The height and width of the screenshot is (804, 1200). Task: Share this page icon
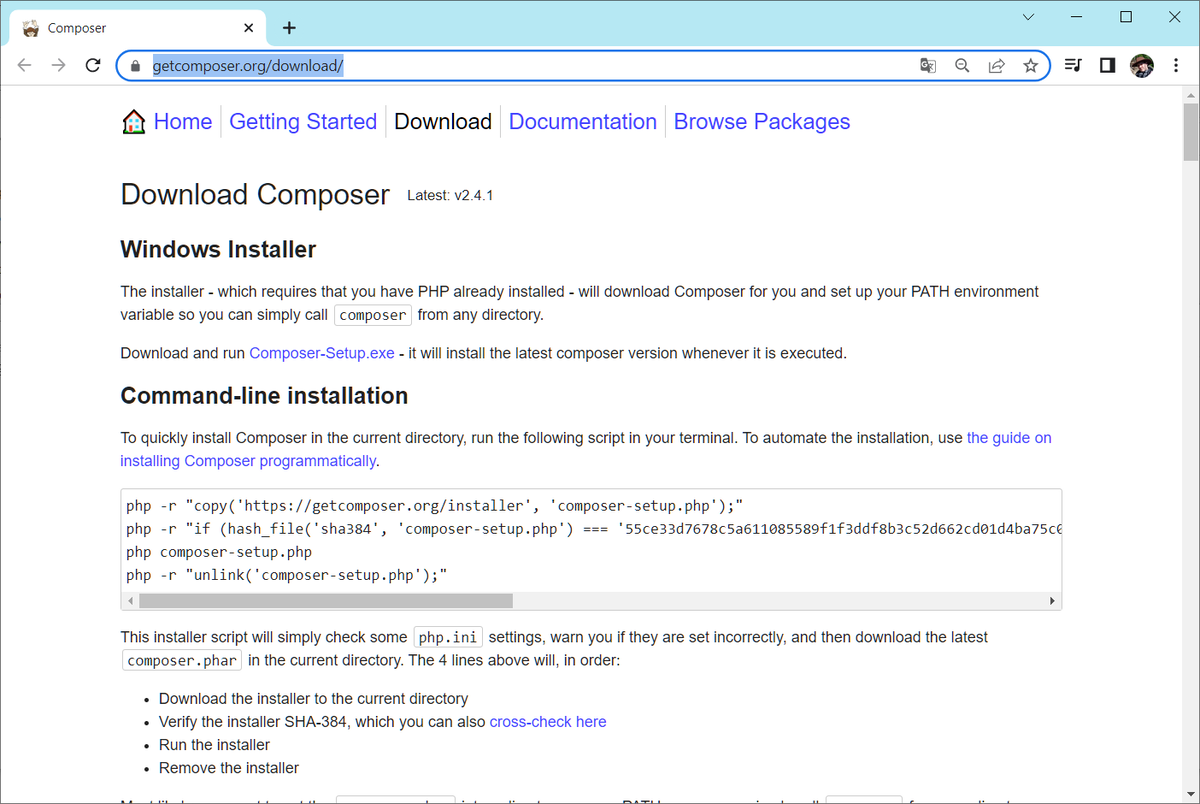click(x=996, y=66)
